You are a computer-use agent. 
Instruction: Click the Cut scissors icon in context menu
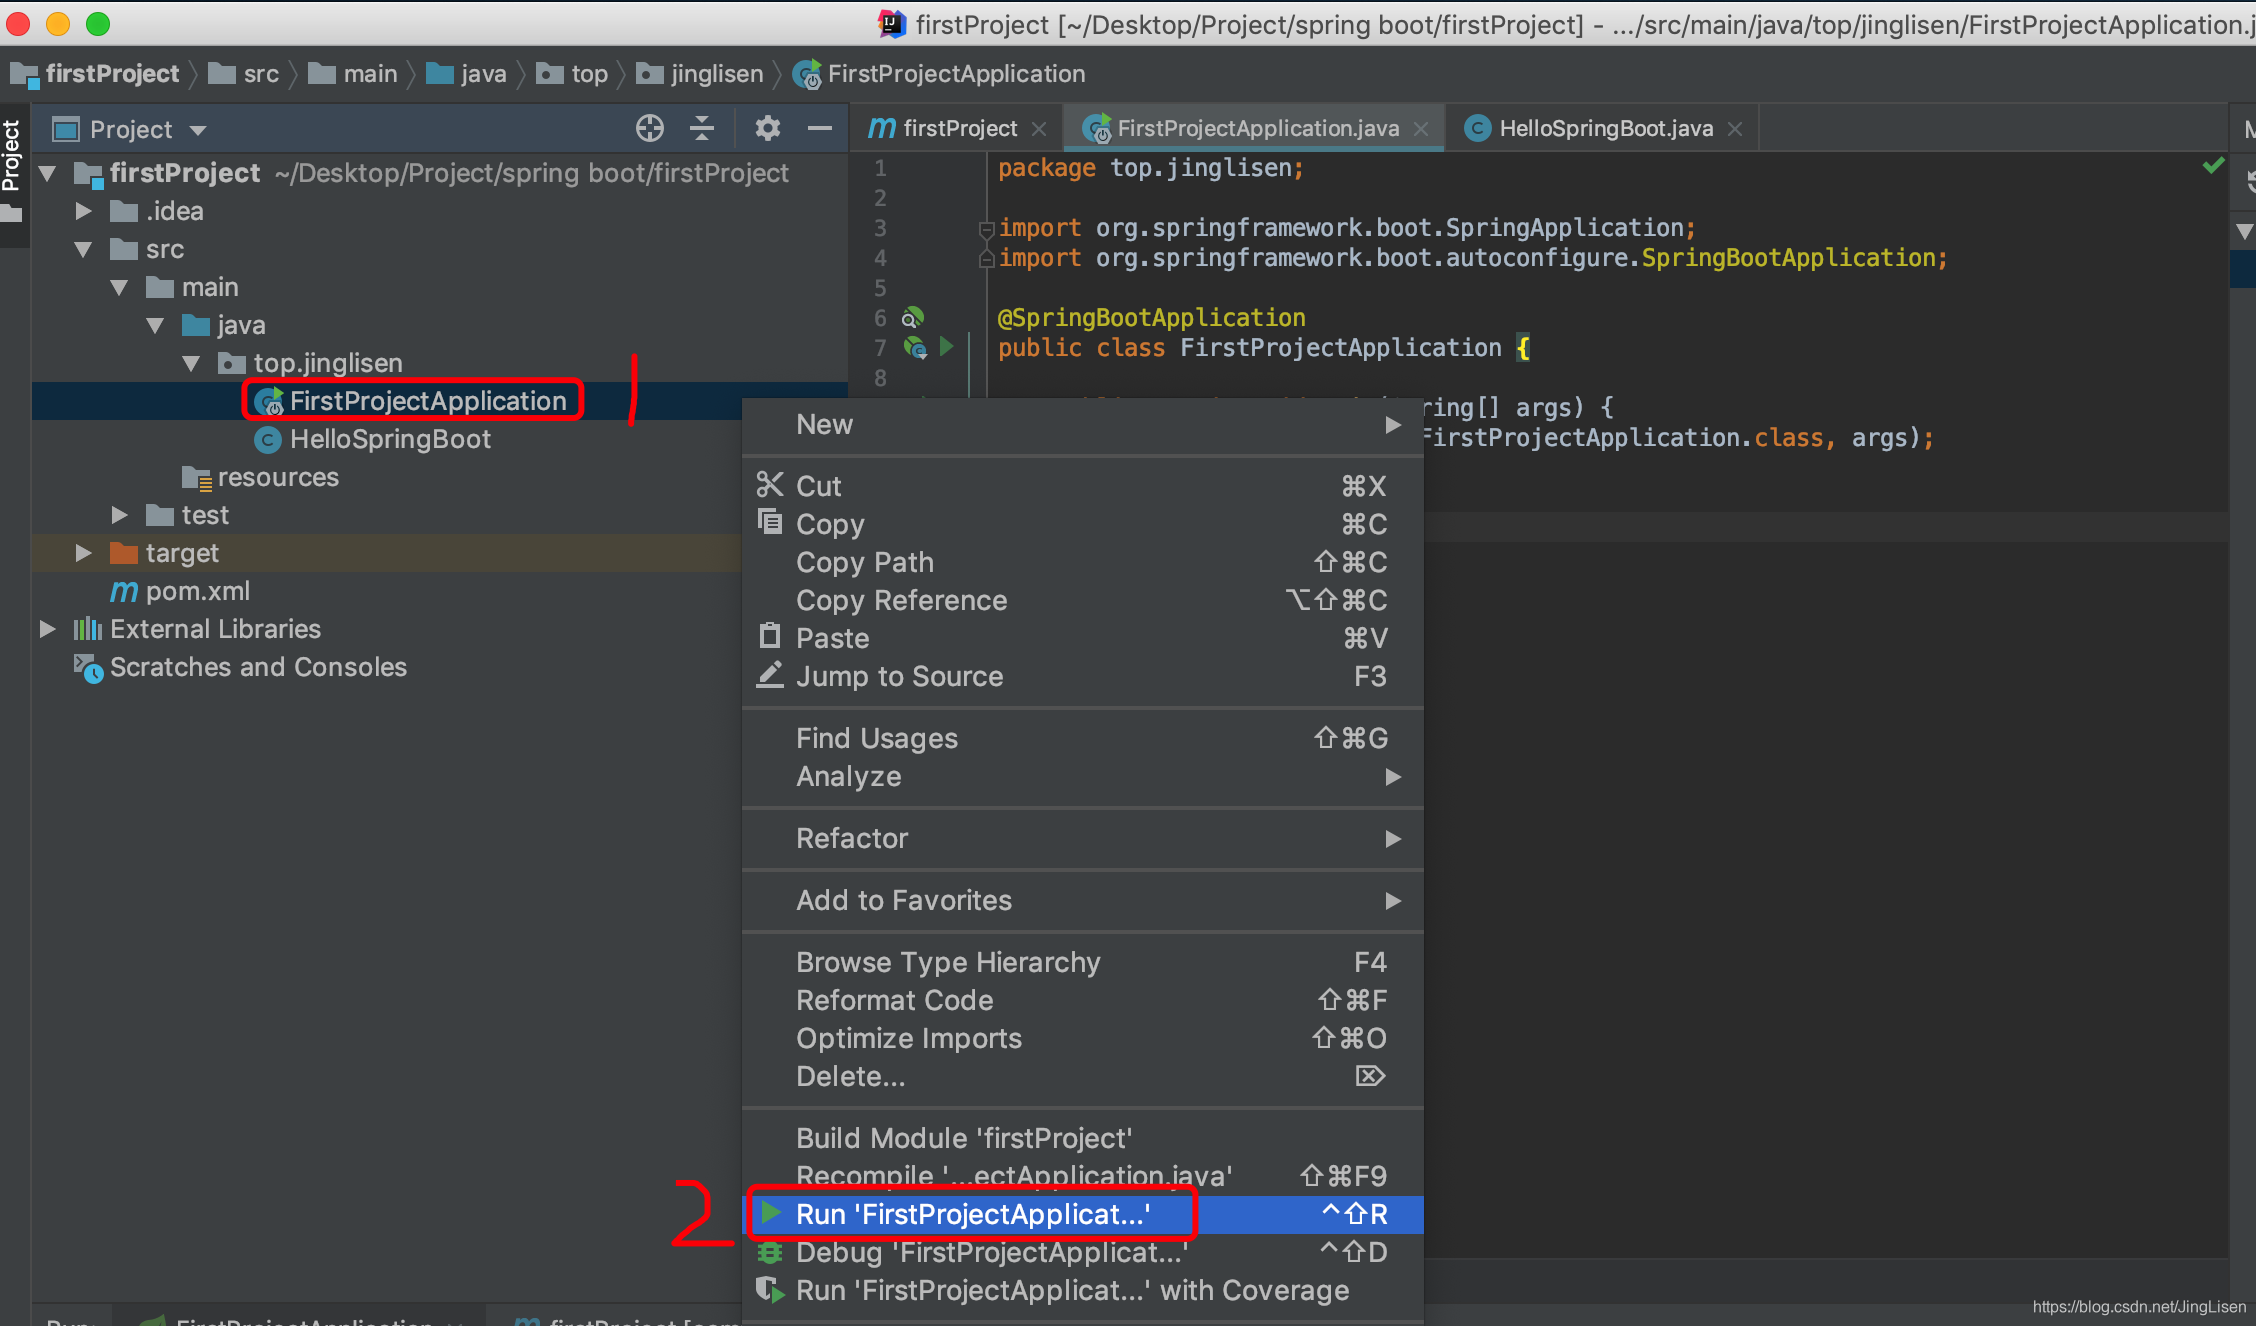coord(769,485)
